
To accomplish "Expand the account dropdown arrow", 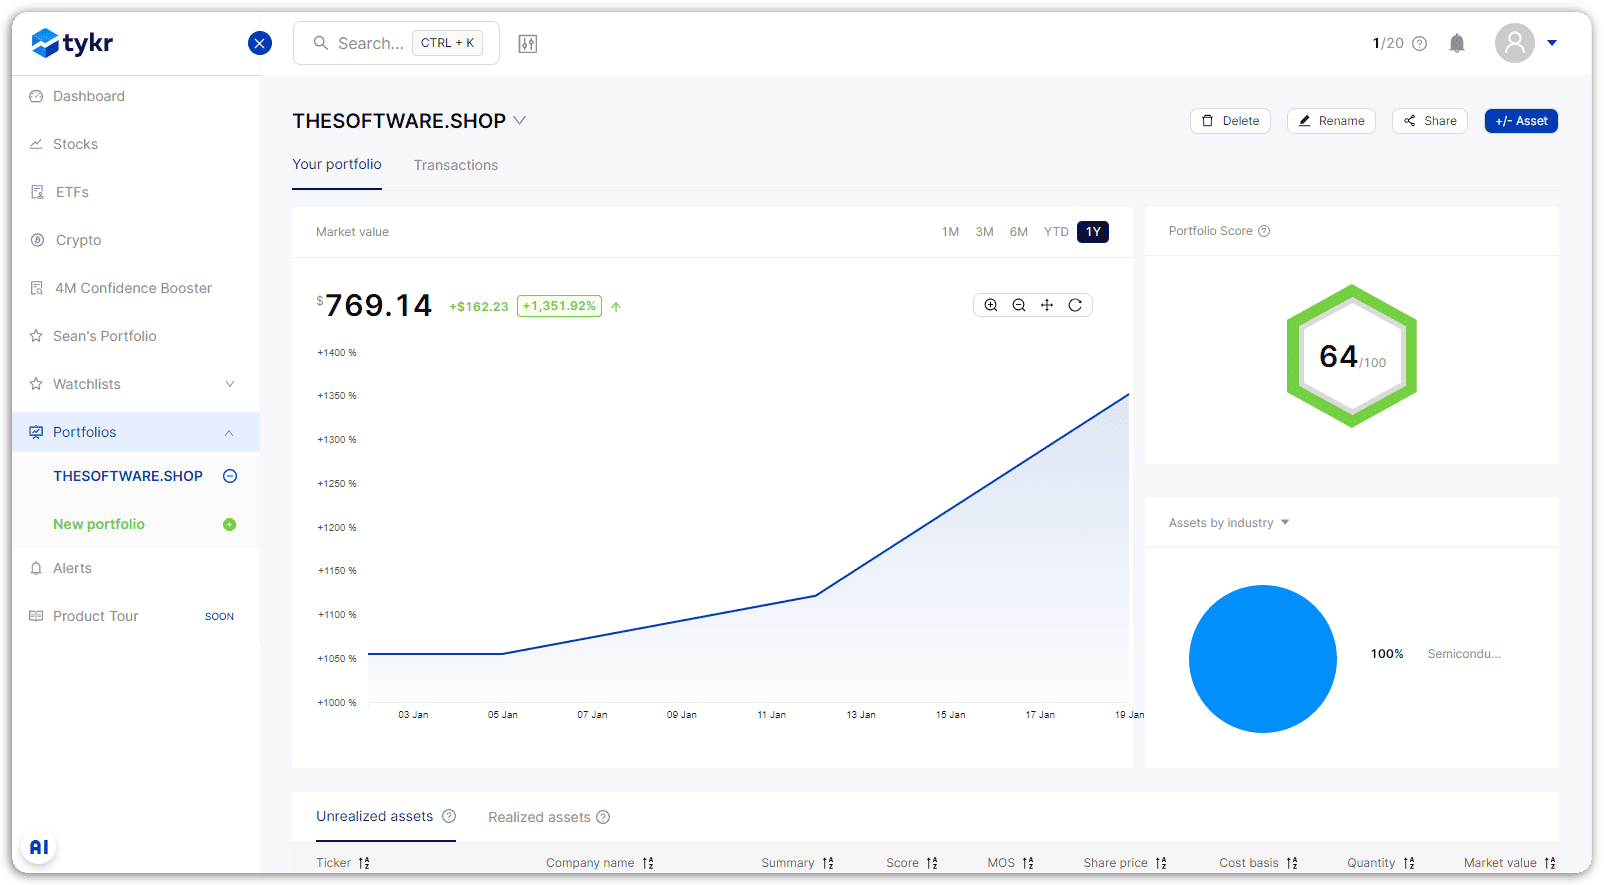I will point(1552,43).
